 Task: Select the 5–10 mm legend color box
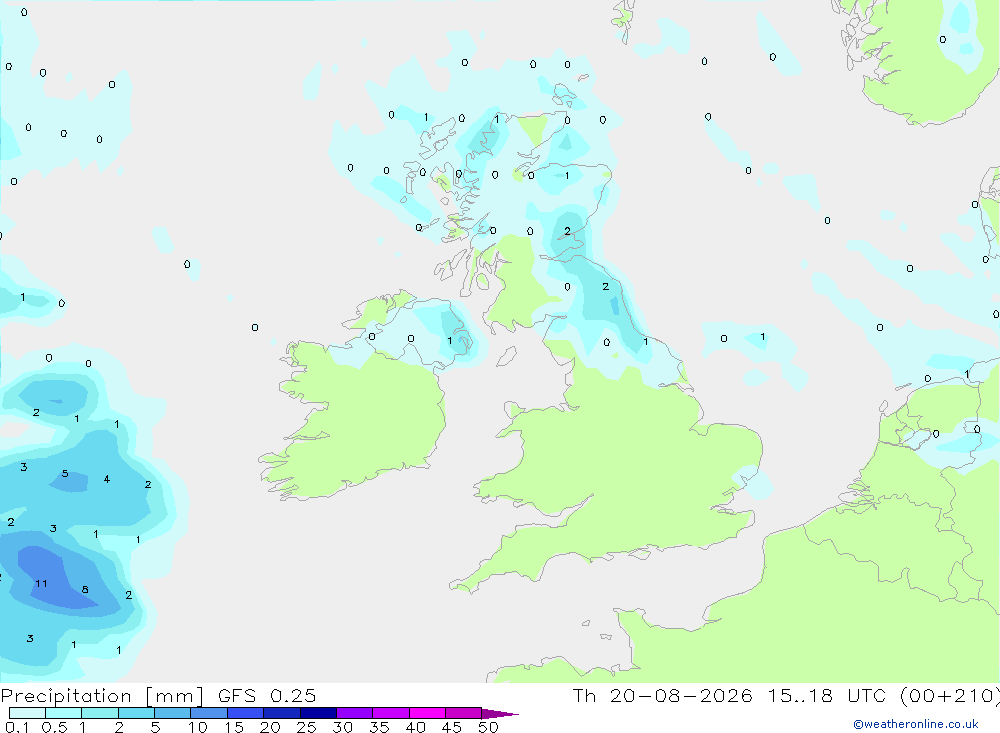coord(173,713)
